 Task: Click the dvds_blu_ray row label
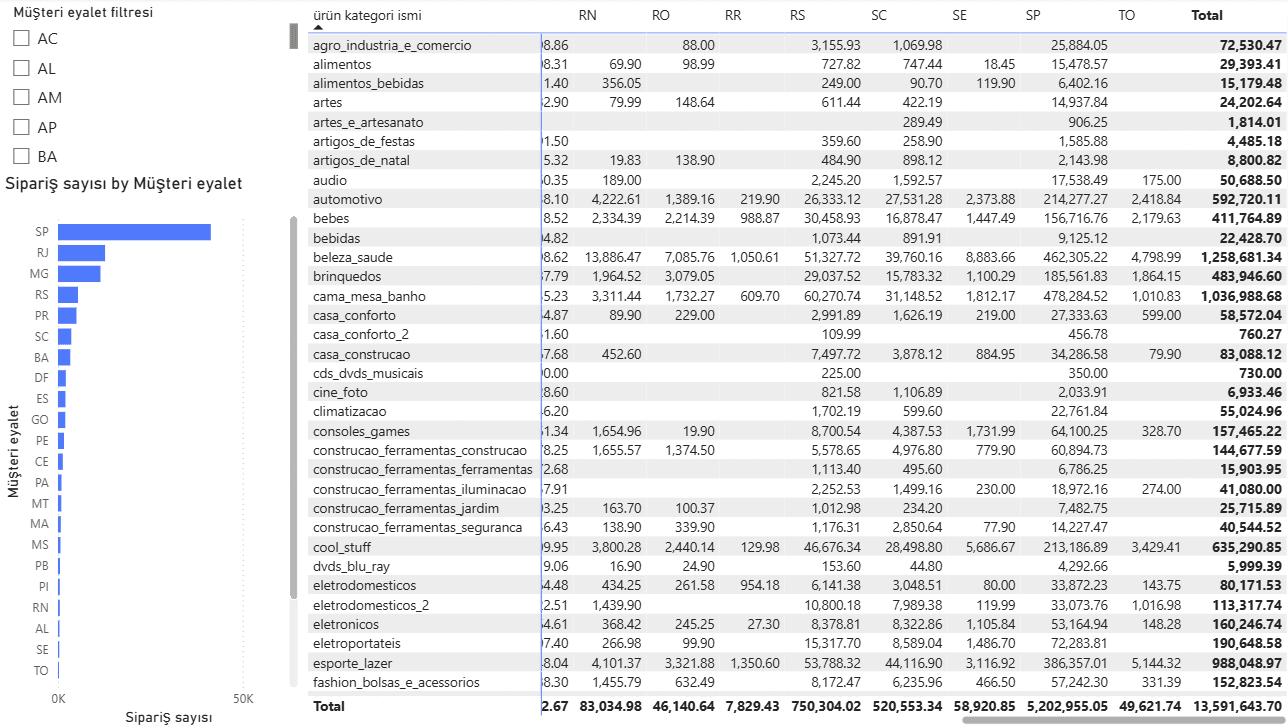click(x=350, y=567)
